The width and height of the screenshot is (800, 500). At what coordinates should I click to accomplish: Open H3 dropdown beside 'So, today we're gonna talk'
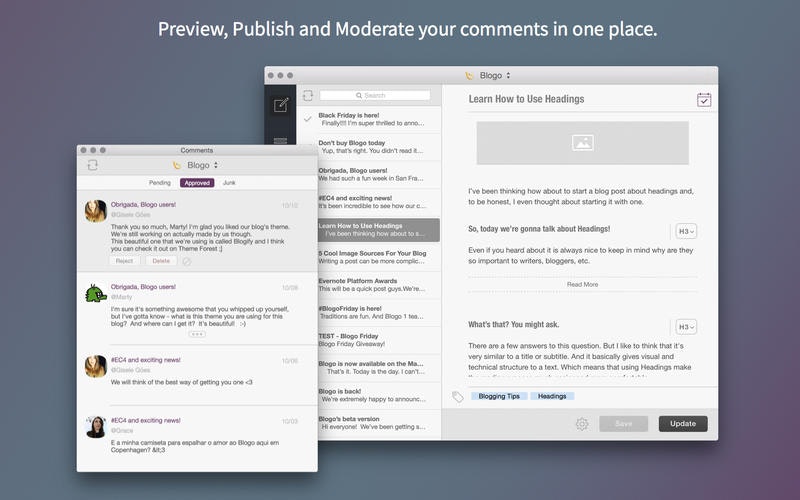pos(686,231)
